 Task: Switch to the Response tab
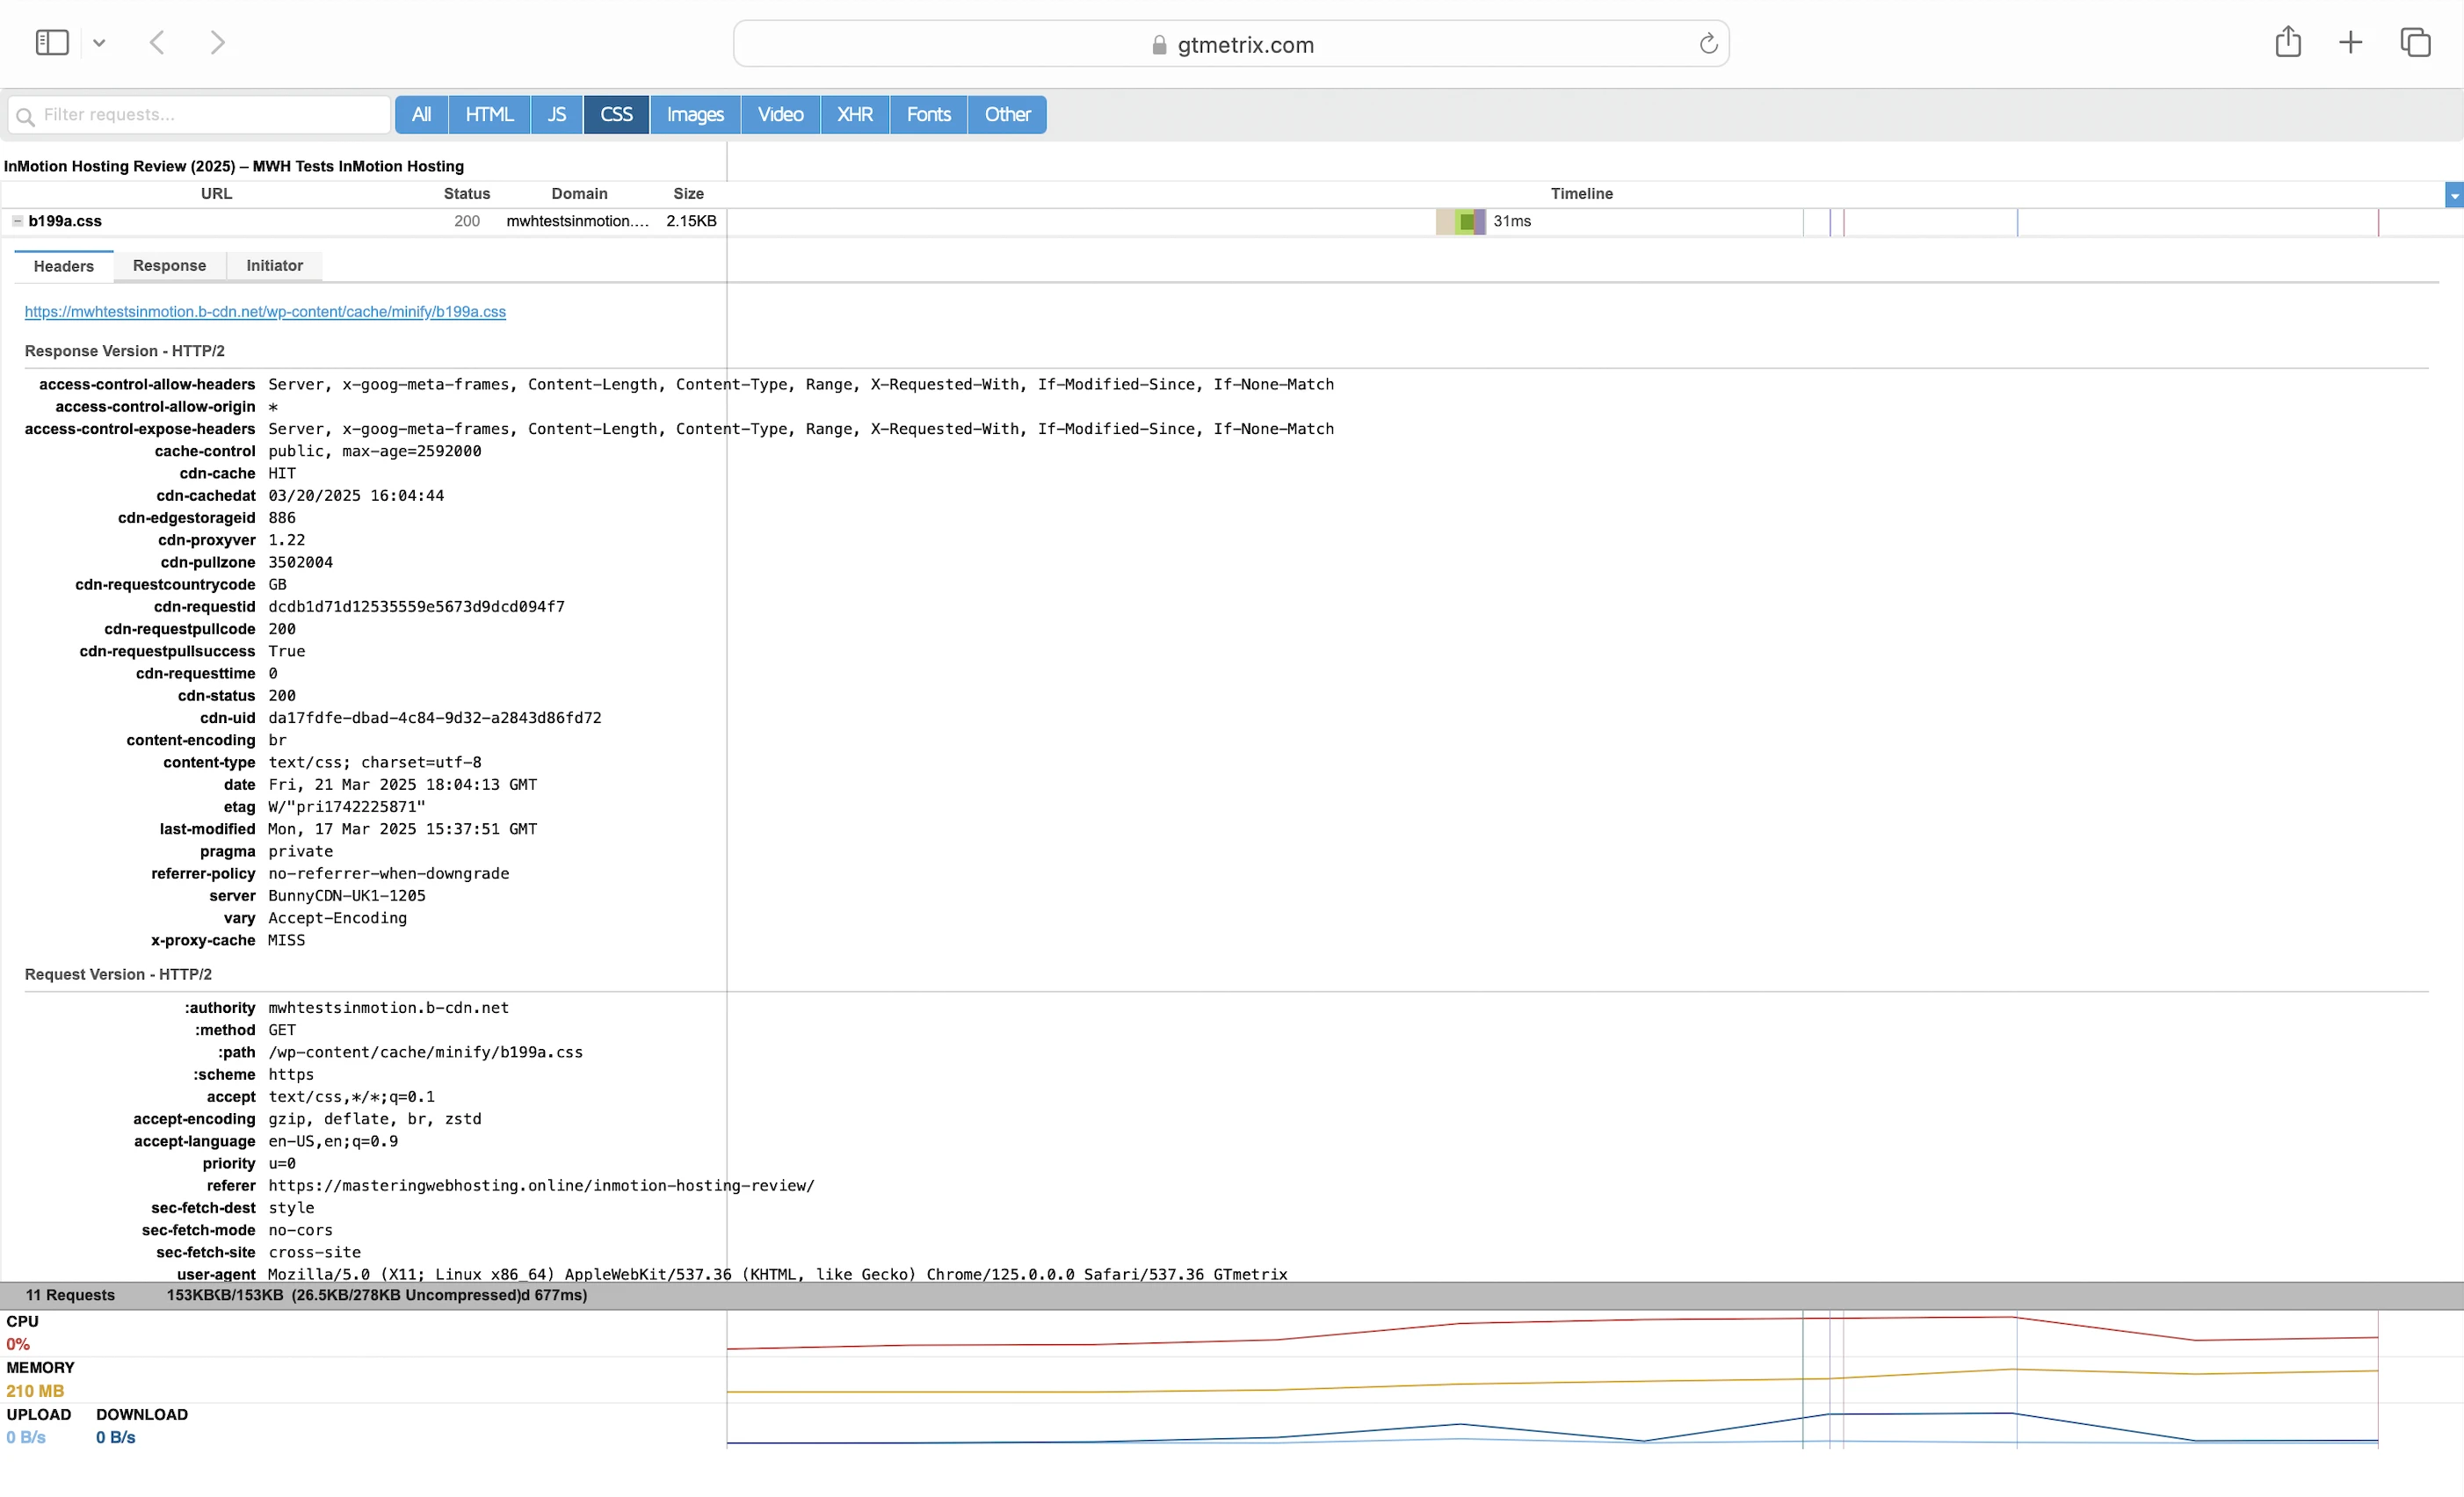pos(169,266)
